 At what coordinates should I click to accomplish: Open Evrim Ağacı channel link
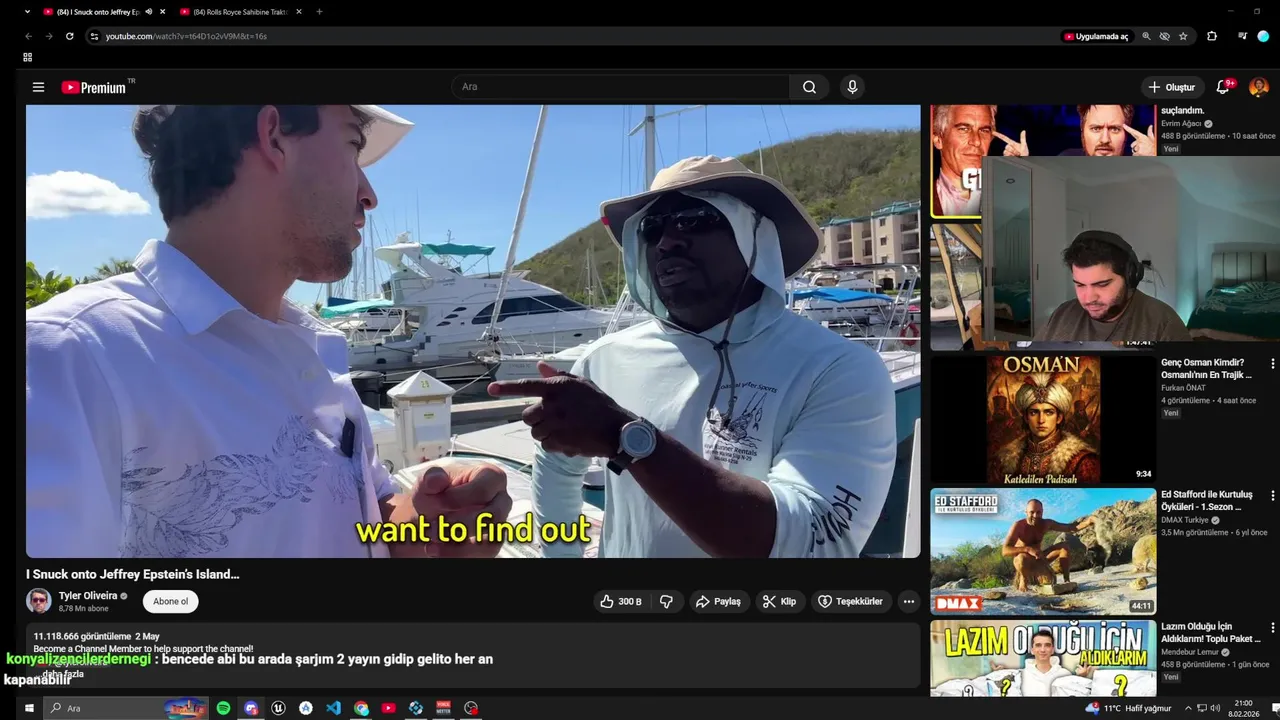(1181, 124)
